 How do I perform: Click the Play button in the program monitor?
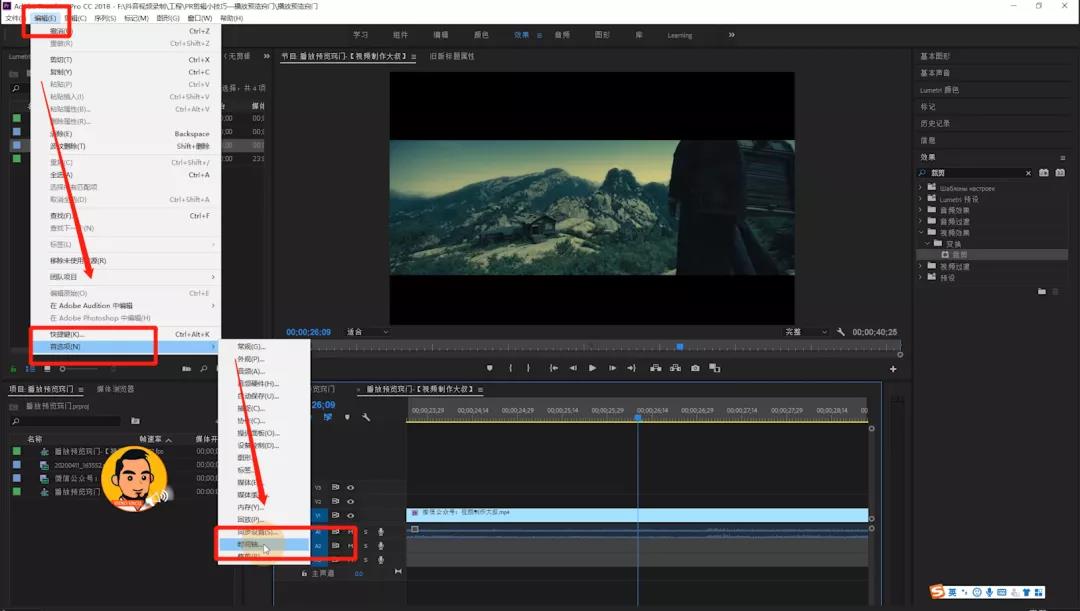[x=592, y=368]
